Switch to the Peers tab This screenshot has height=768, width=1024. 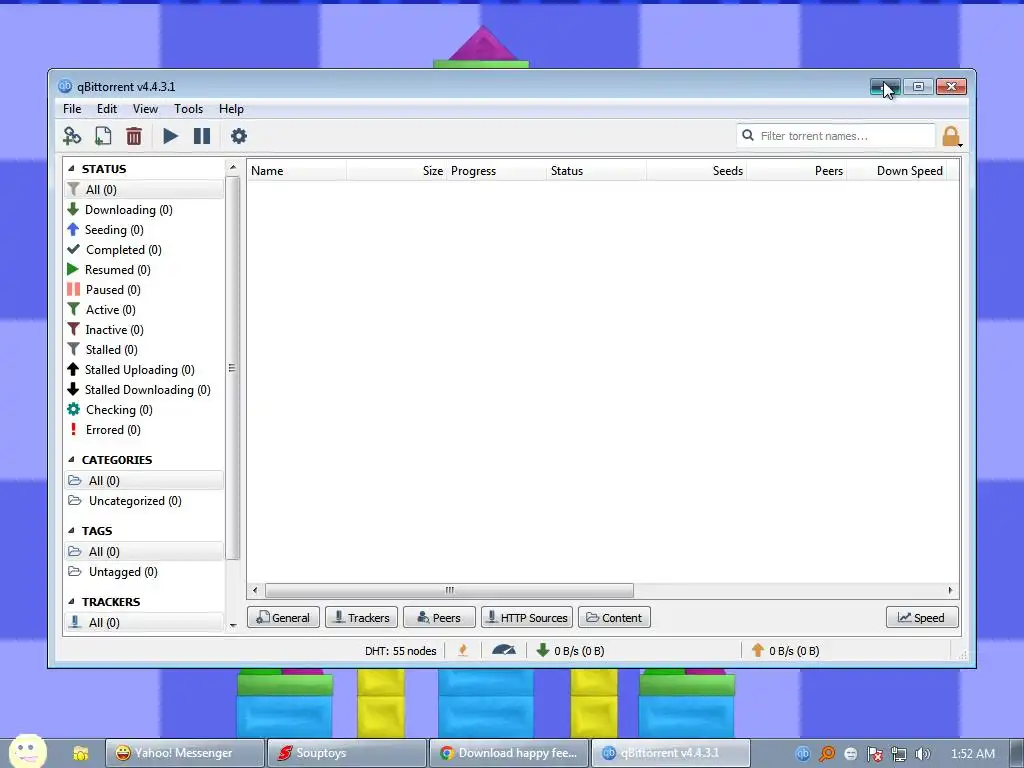pos(439,617)
